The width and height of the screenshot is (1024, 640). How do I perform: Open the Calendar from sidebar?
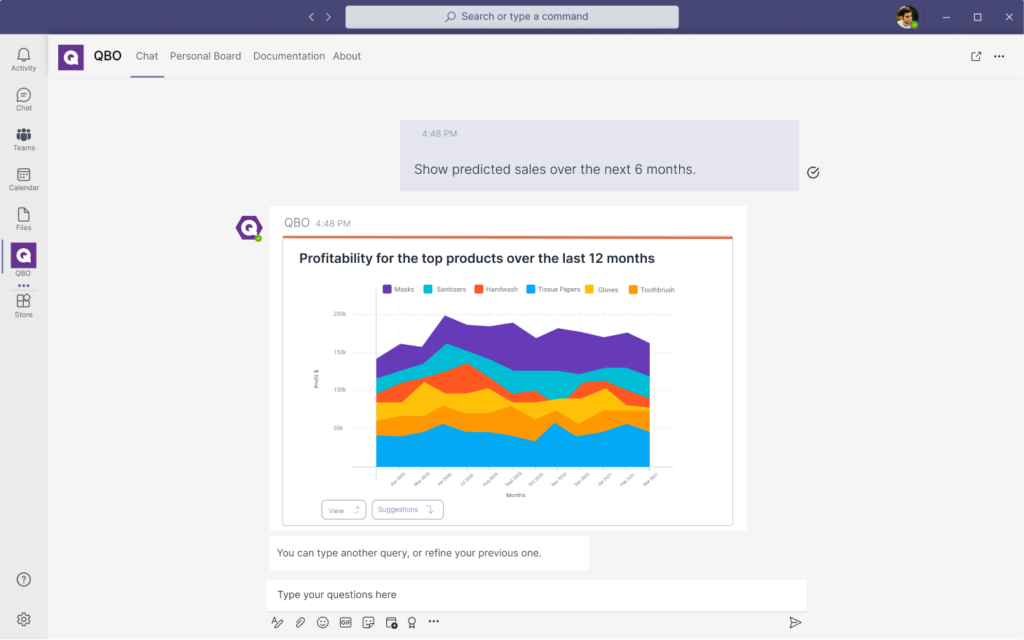tap(23, 179)
